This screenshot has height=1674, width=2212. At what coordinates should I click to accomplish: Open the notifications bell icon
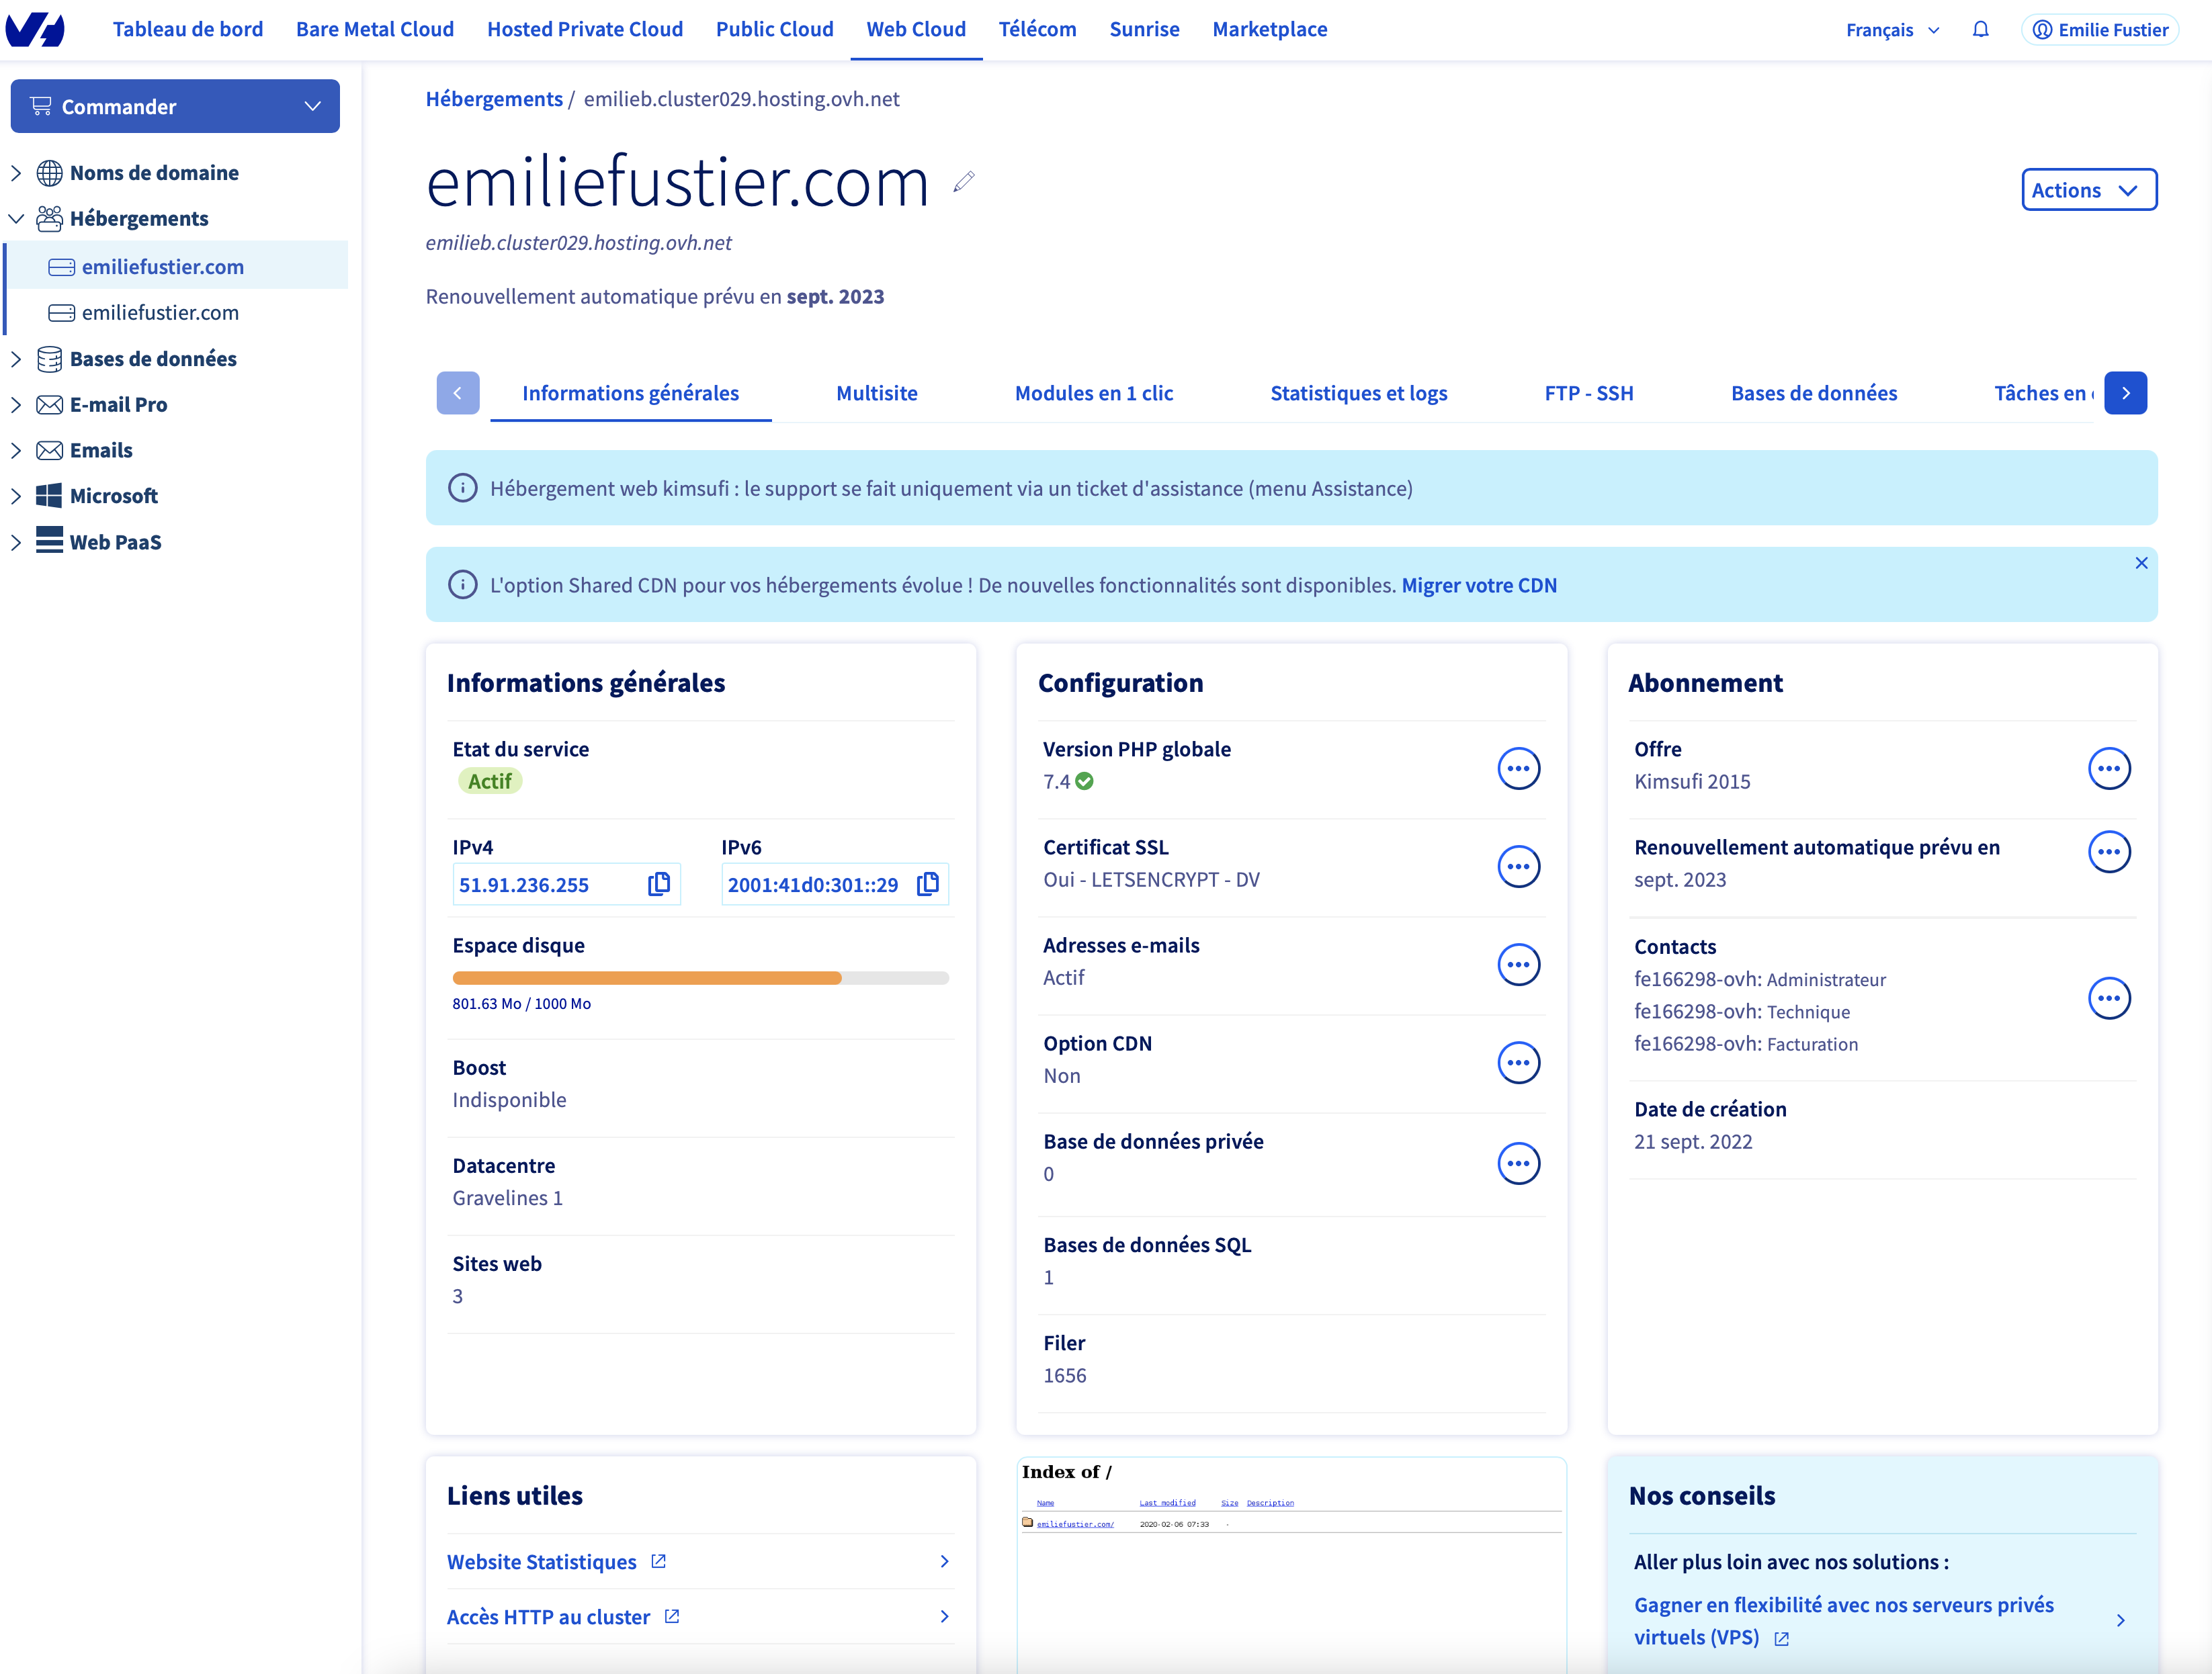point(1980,29)
